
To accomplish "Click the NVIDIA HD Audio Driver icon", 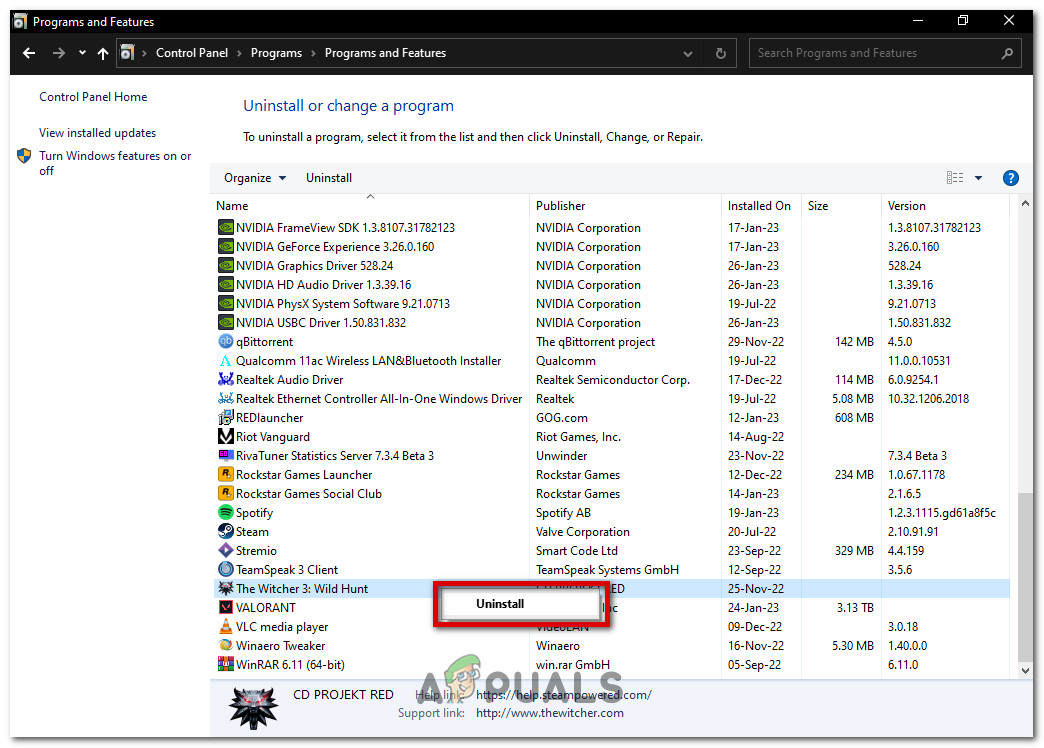I will [226, 284].
